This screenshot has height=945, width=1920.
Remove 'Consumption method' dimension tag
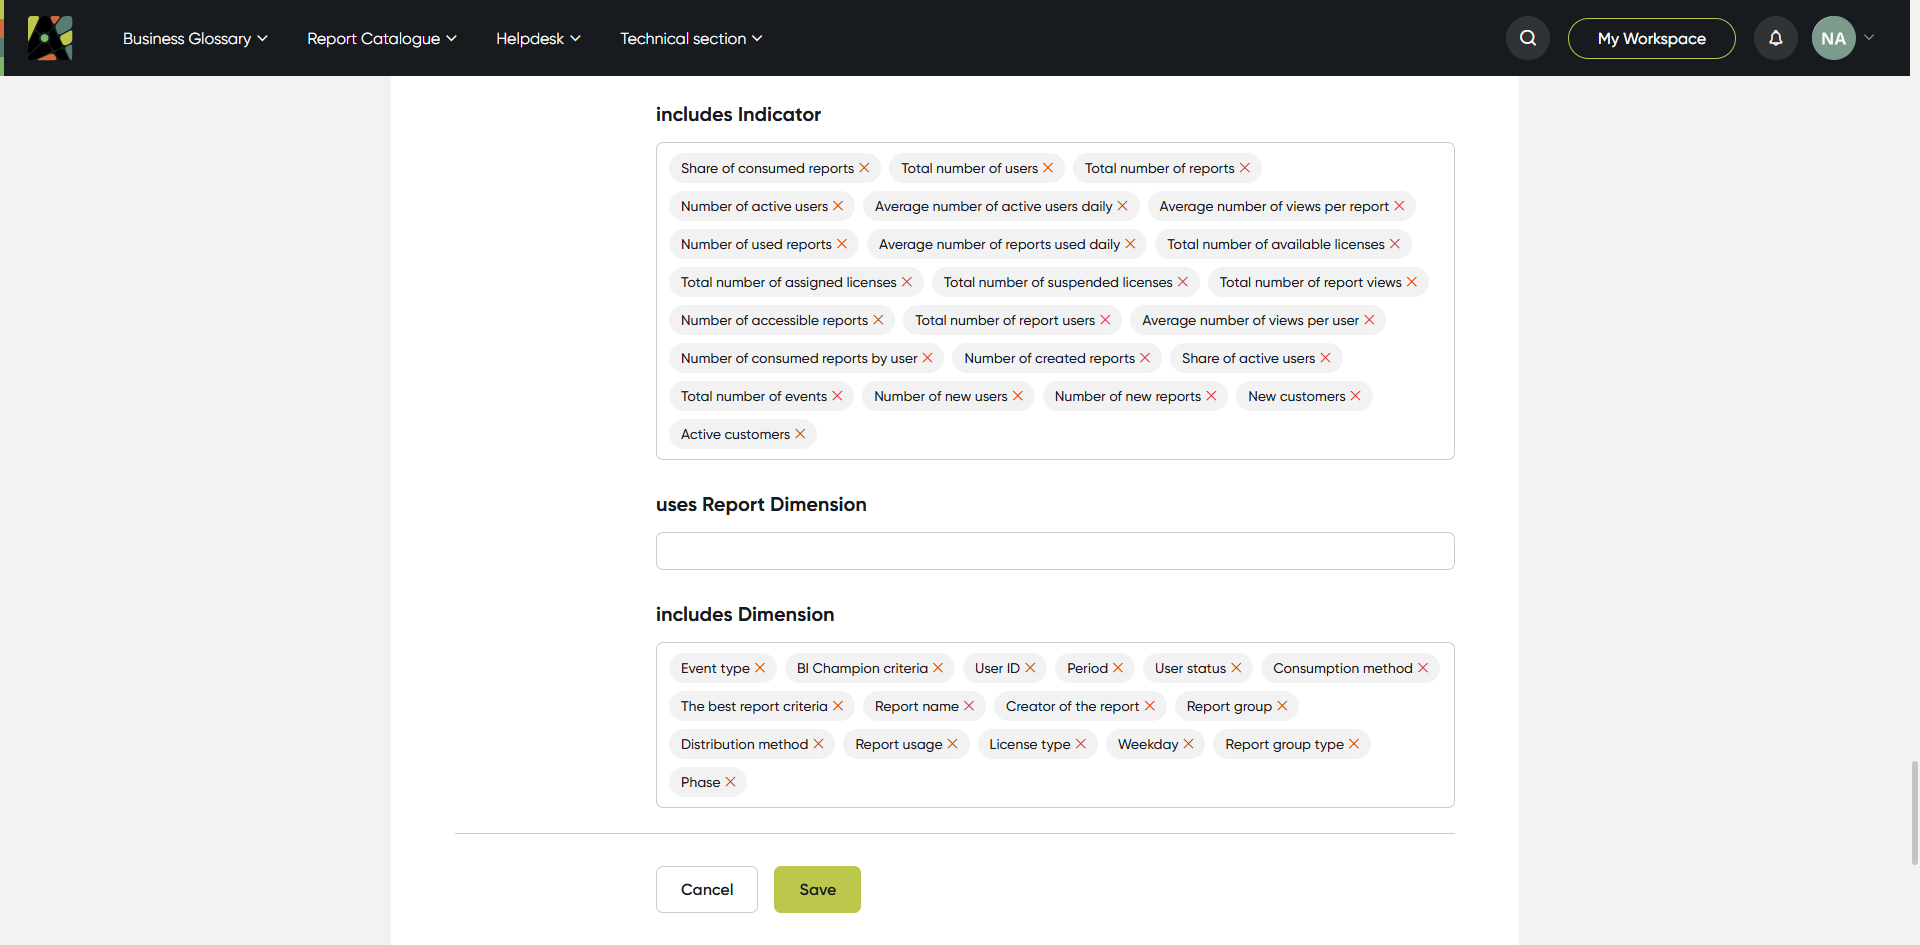point(1423,668)
